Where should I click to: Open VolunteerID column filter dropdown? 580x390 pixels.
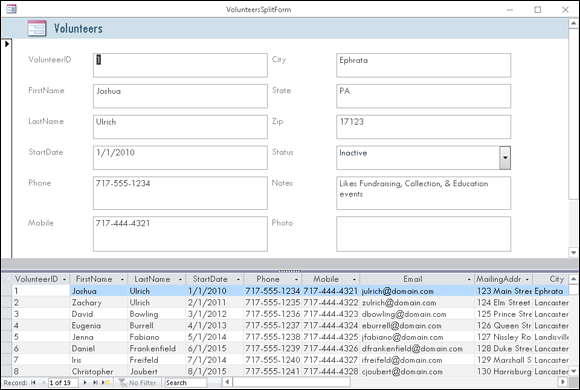tap(64, 279)
